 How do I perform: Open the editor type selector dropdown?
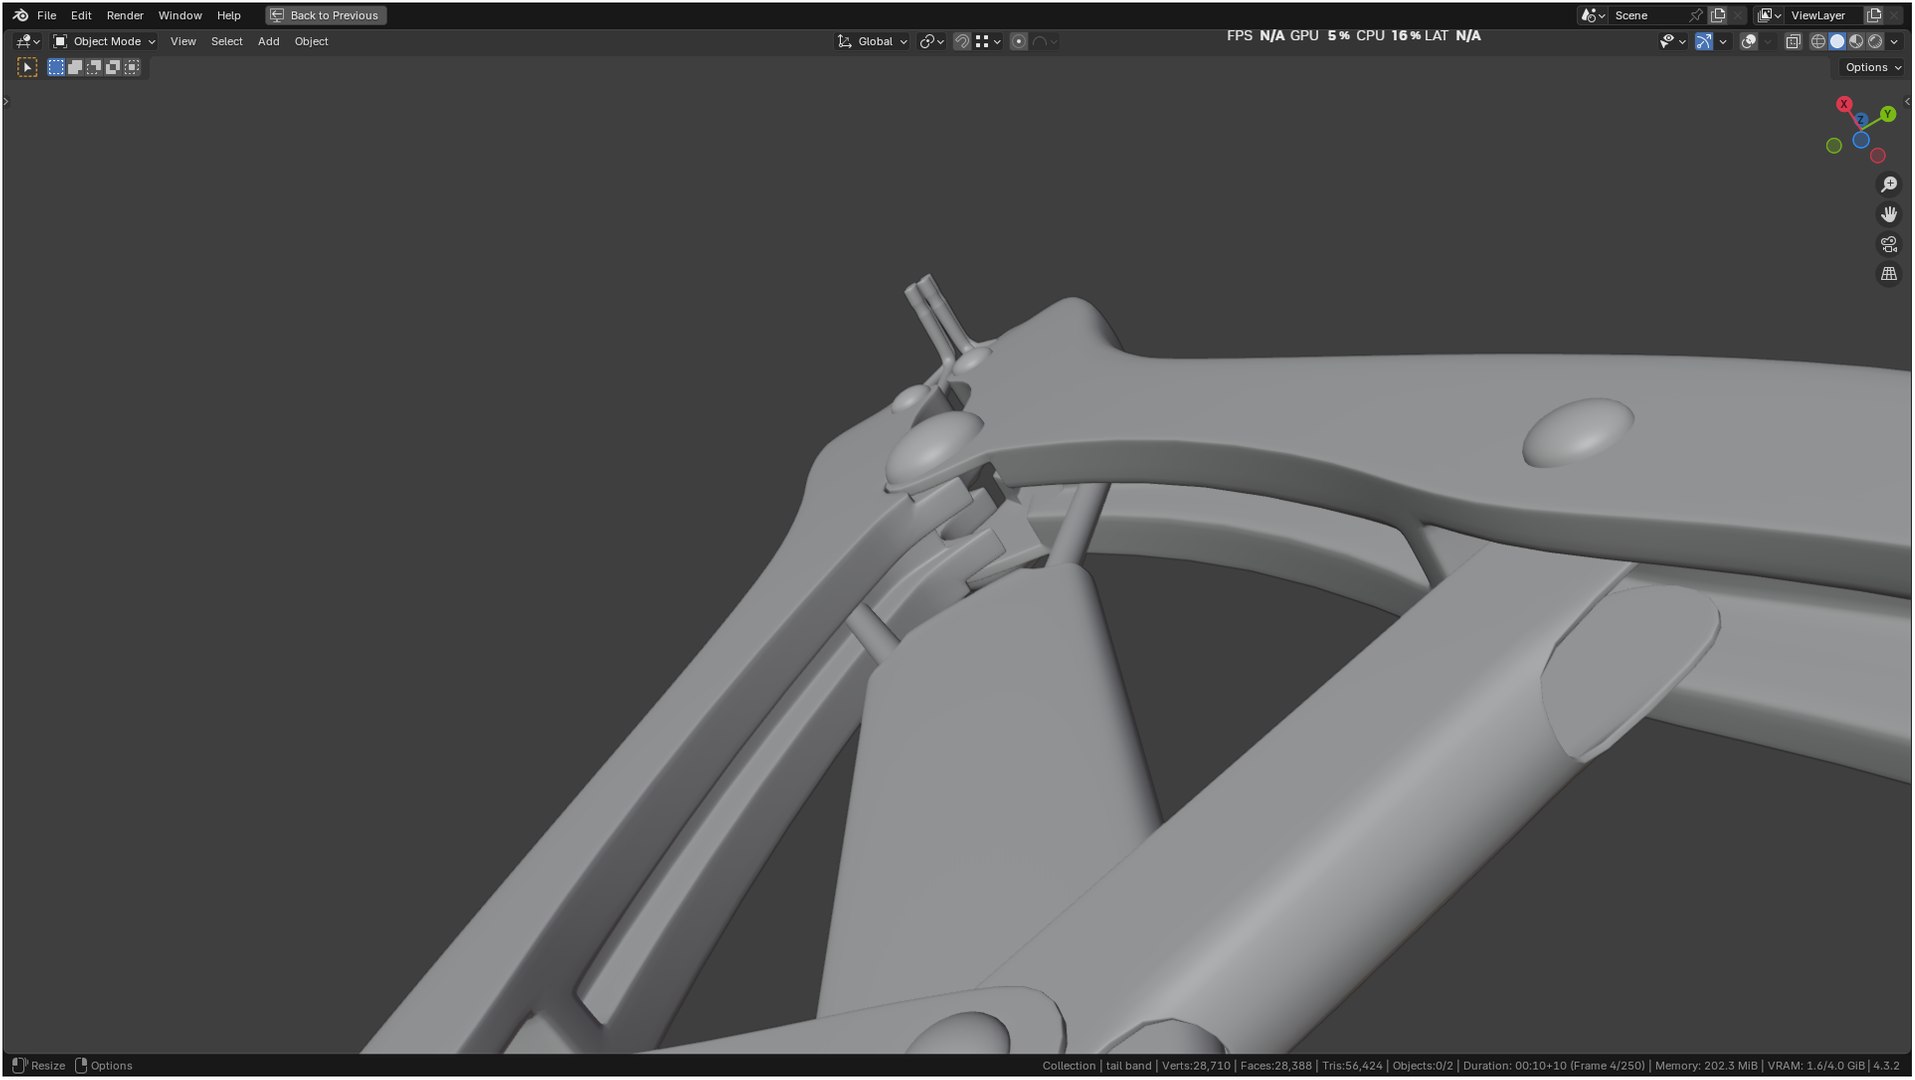[x=27, y=41]
